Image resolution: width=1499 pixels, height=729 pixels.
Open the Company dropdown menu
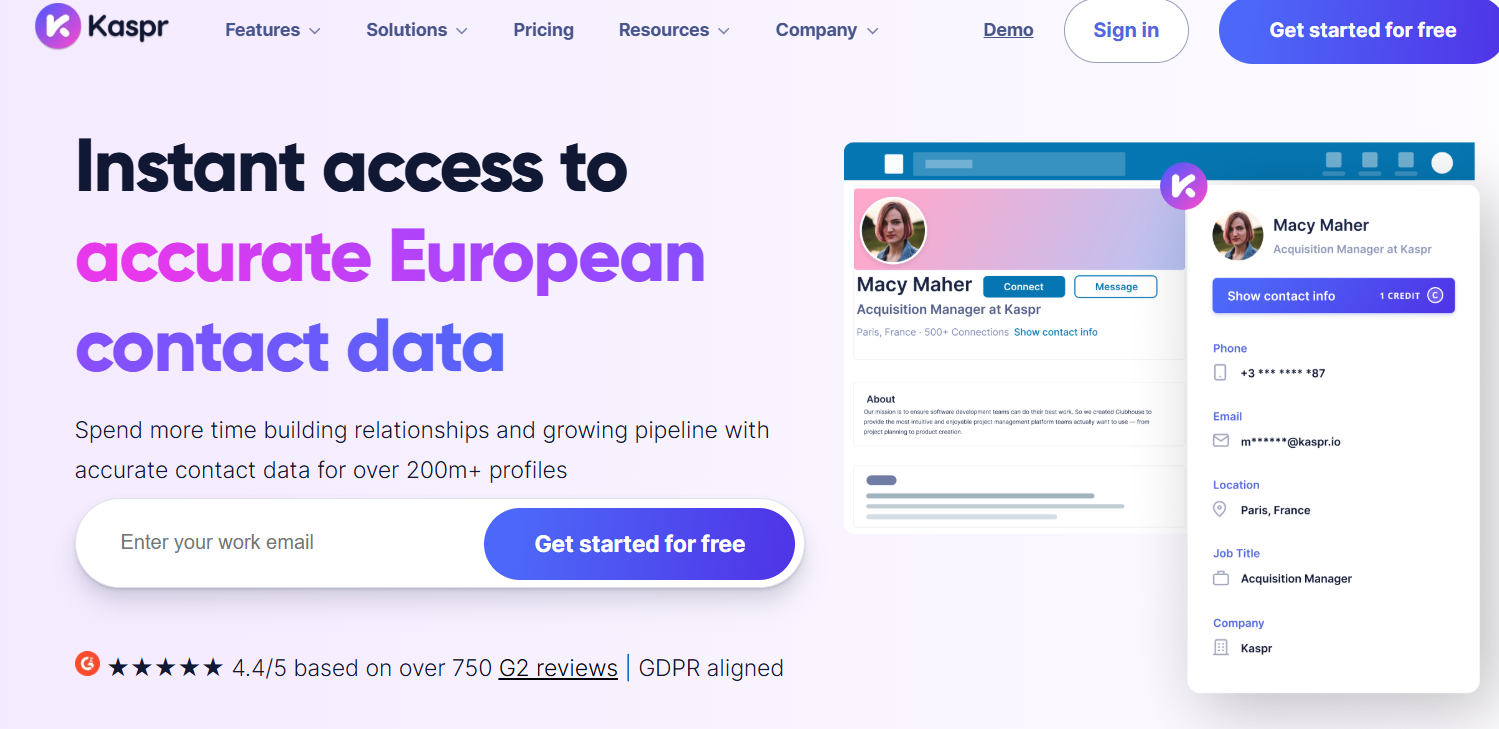(x=827, y=30)
